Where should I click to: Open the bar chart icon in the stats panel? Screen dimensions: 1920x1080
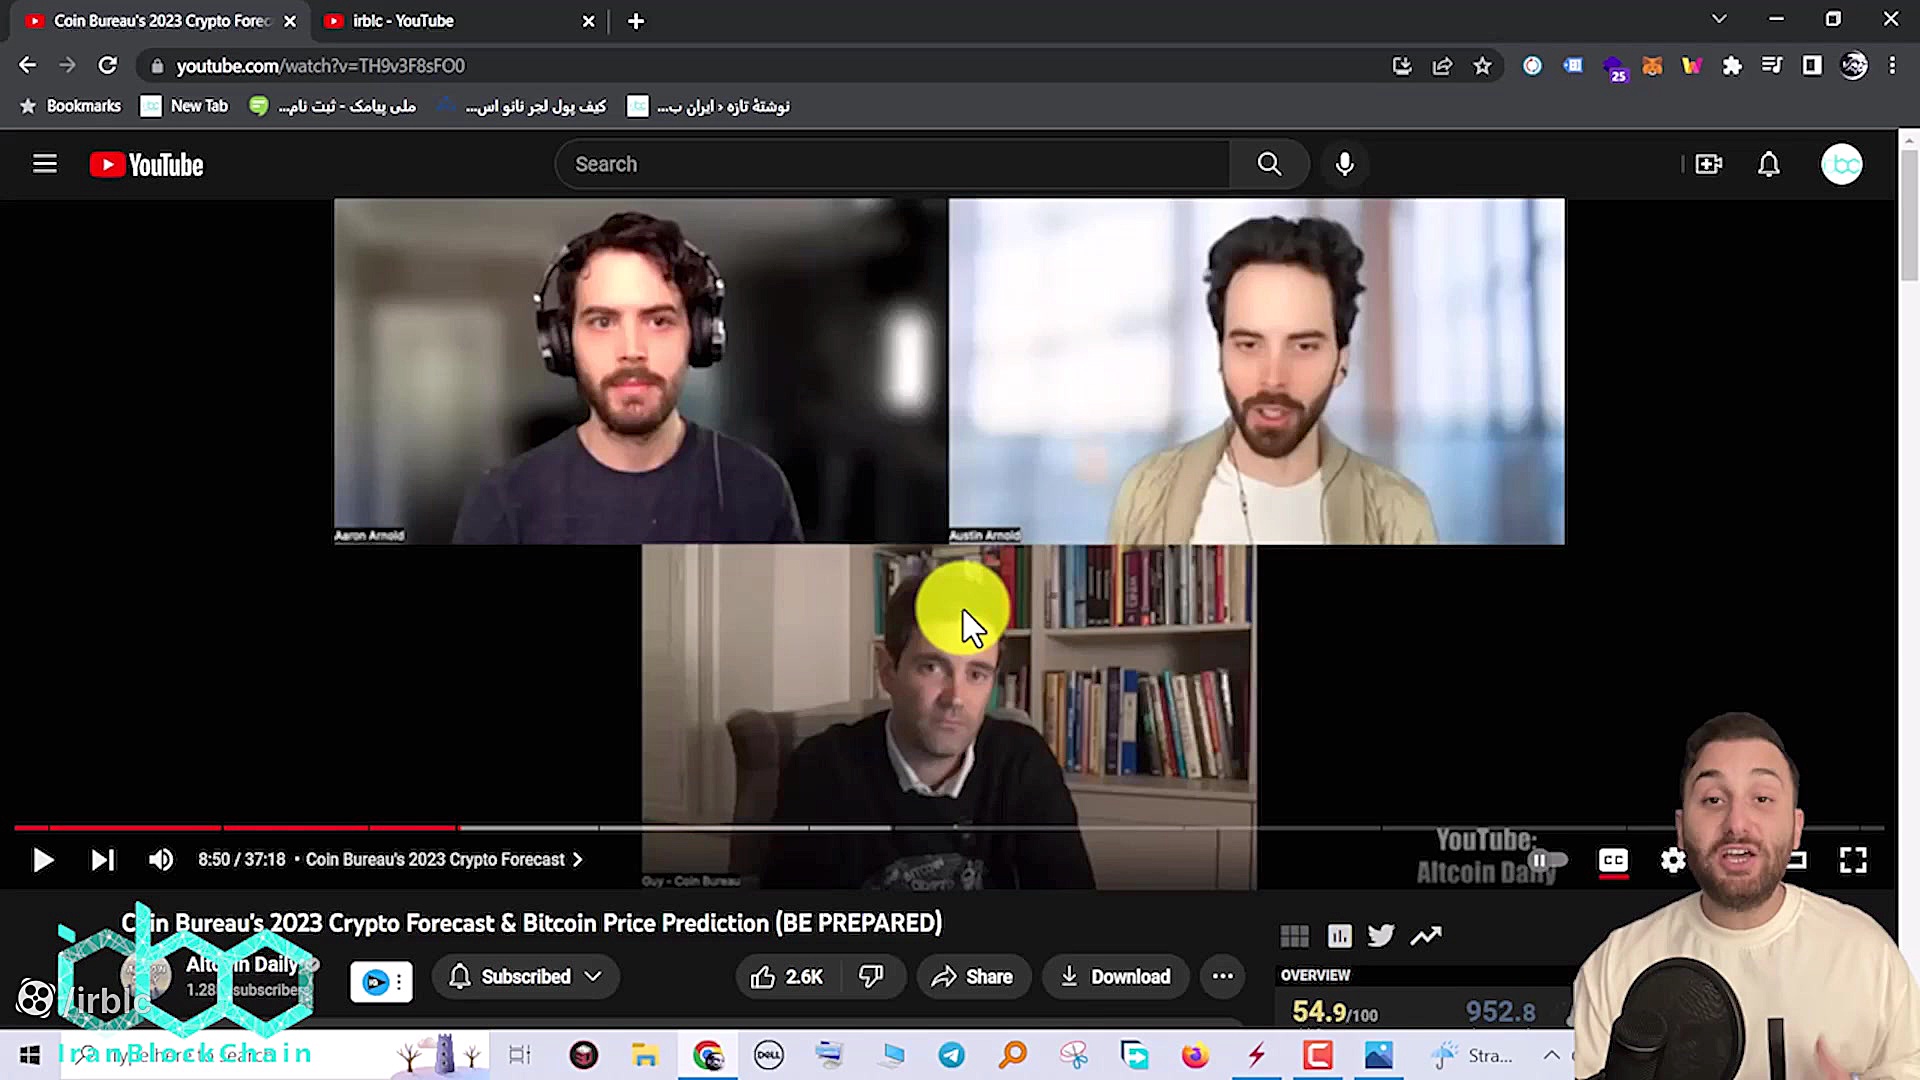point(1339,936)
